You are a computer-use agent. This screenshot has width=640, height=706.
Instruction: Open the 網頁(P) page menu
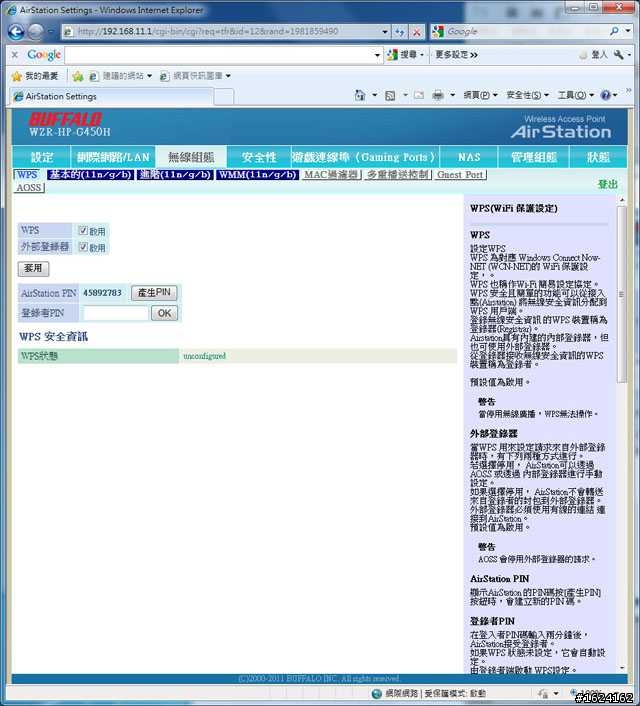click(480, 95)
